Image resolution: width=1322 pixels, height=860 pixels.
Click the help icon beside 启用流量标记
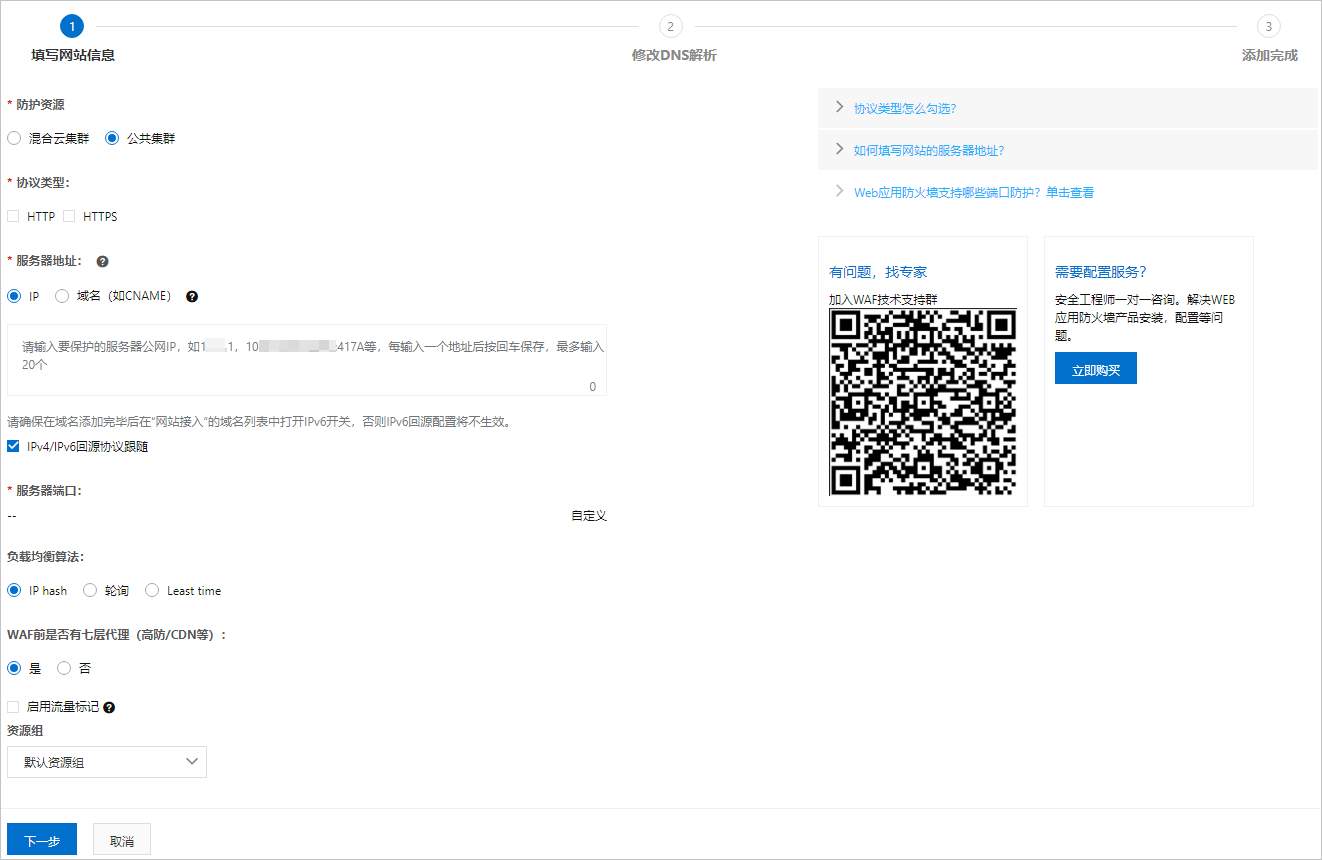coord(109,708)
